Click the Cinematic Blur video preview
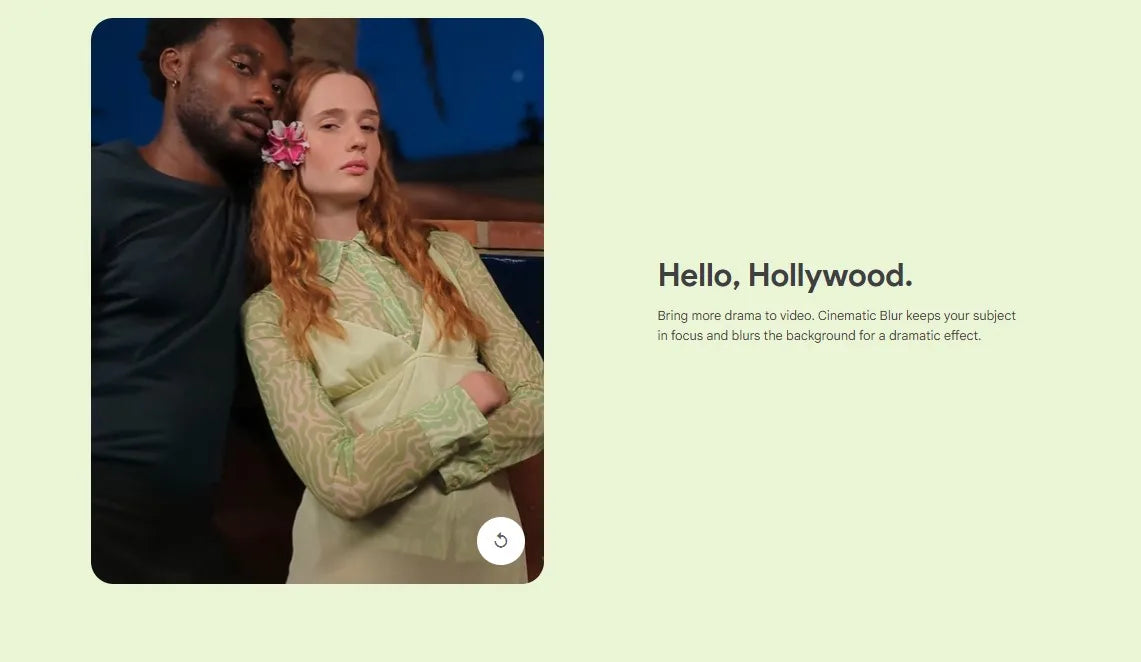Image resolution: width=1141 pixels, height=662 pixels. [x=317, y=300]
